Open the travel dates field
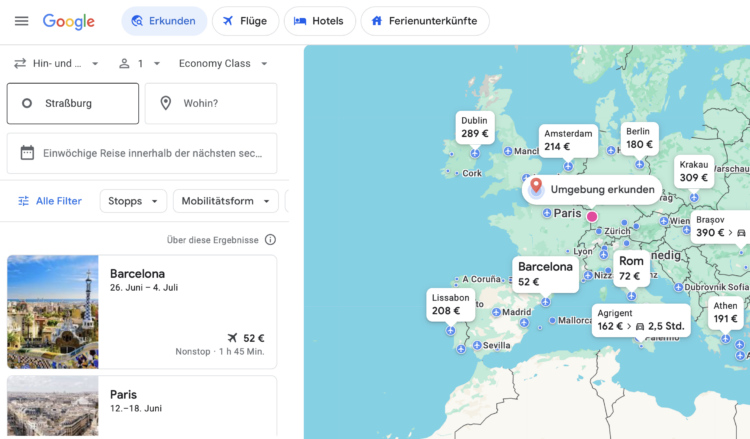The width and height of the screenshot is (750, 439). (142, 153)
